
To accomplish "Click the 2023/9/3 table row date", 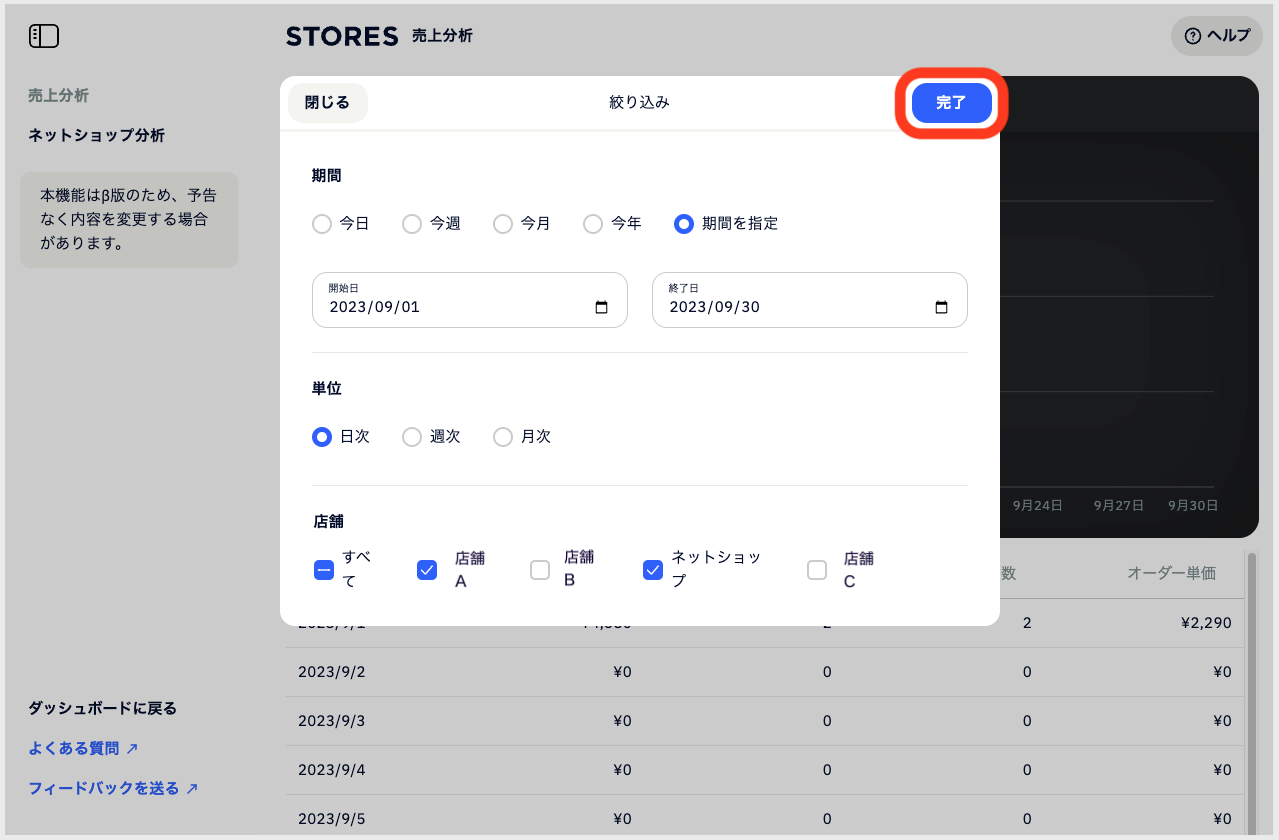I will click(x=332, y=721).
